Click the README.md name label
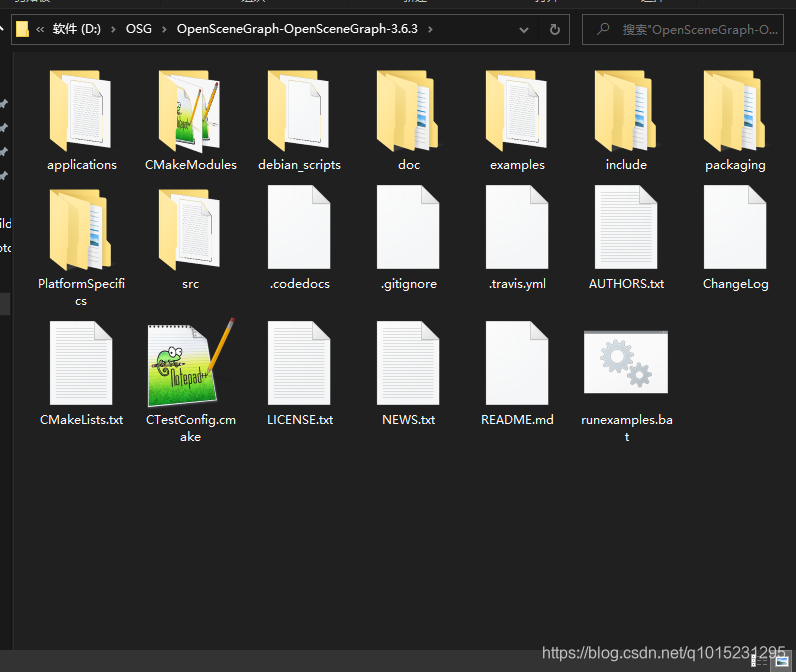This screenshot has width=796, height=672. 517,420
